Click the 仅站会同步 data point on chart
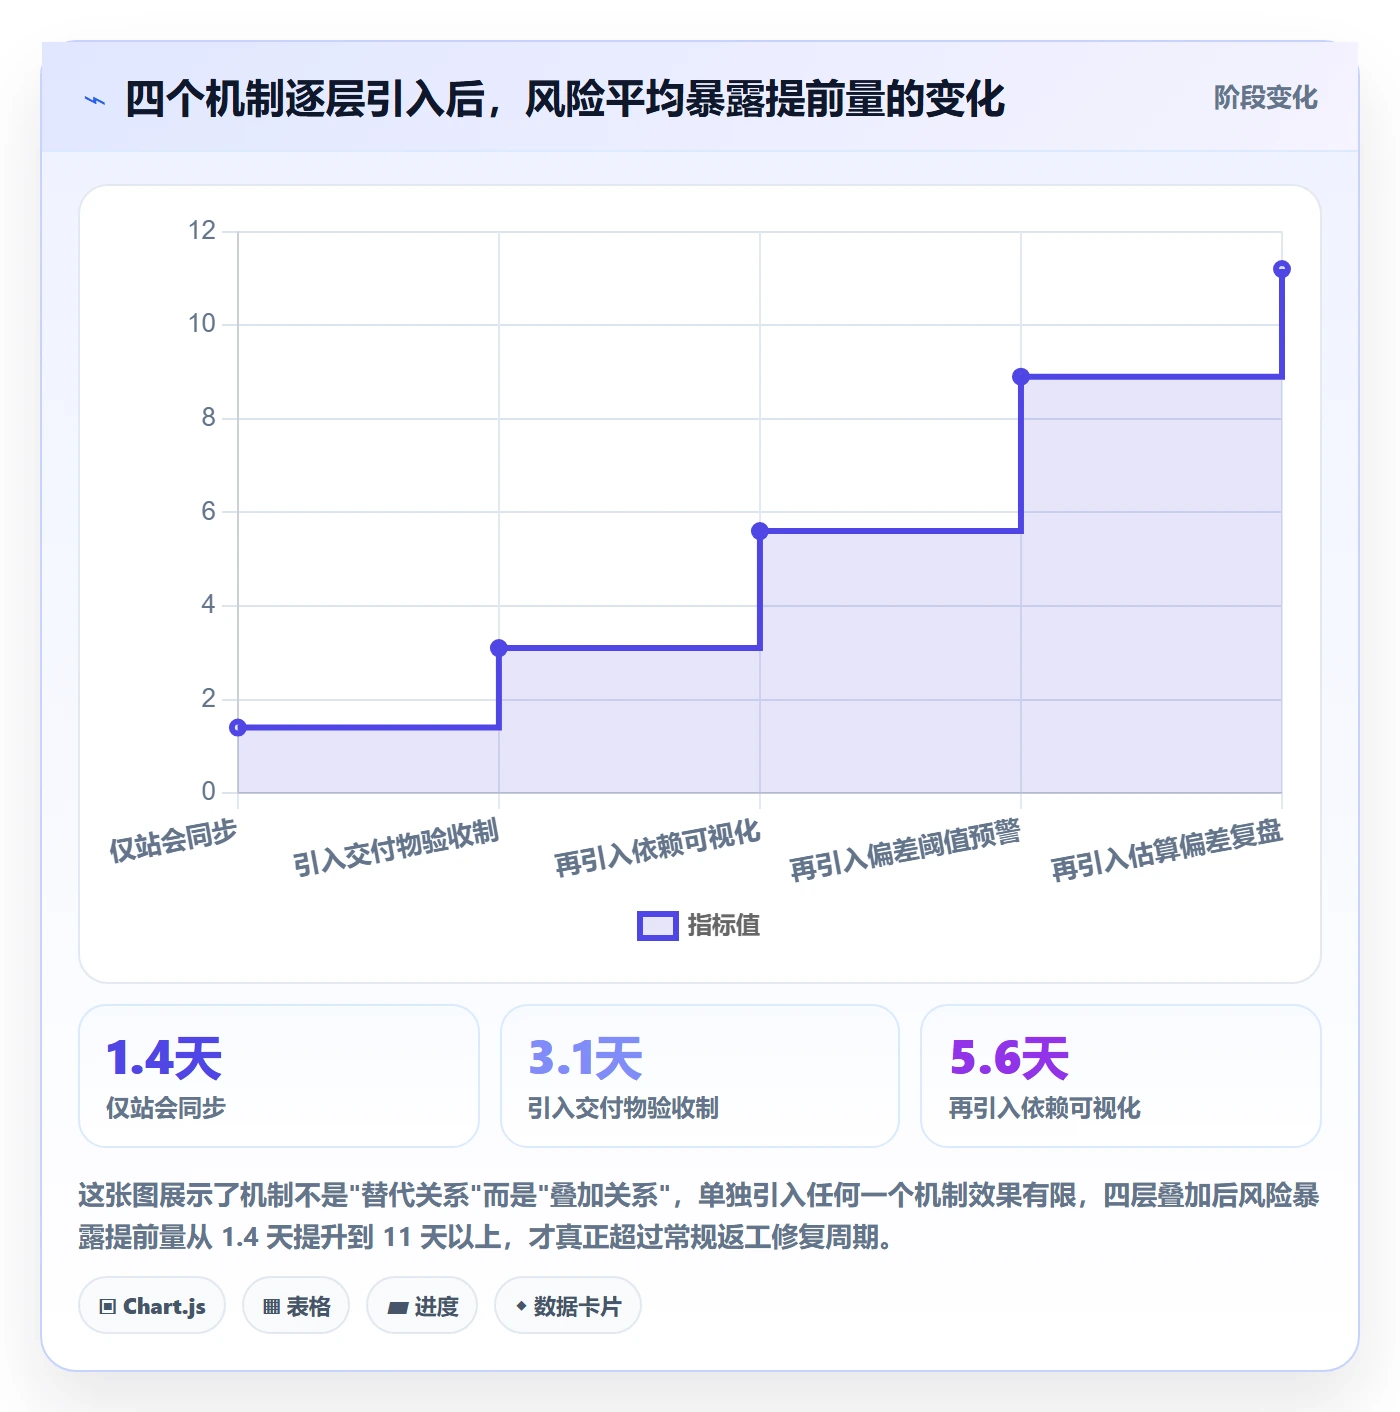Image resolution: width=1400 pixels, height=1412 pixels. tap(238, 727)
